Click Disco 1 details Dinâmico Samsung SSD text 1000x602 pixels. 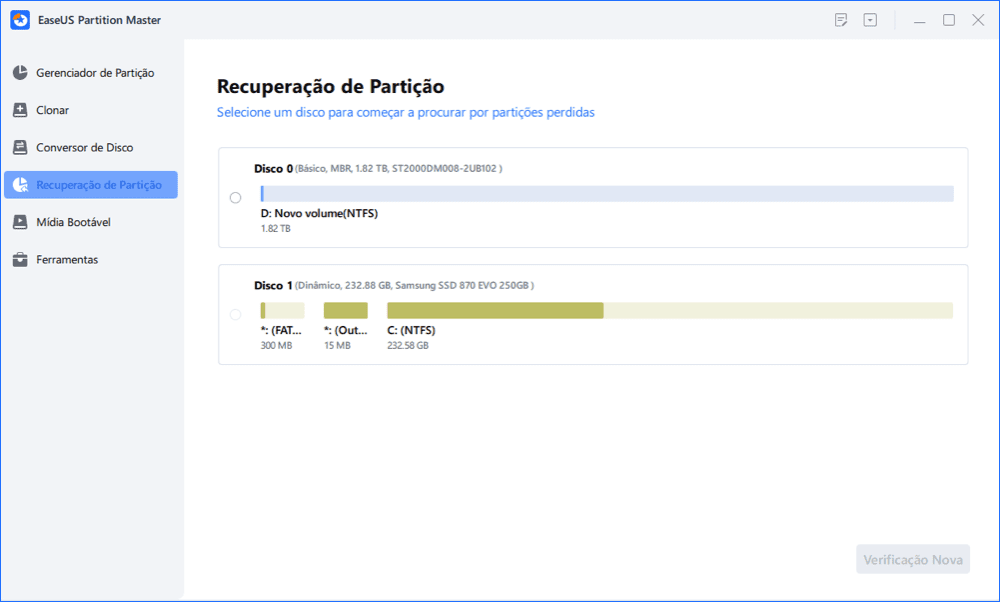pos(415,286)
